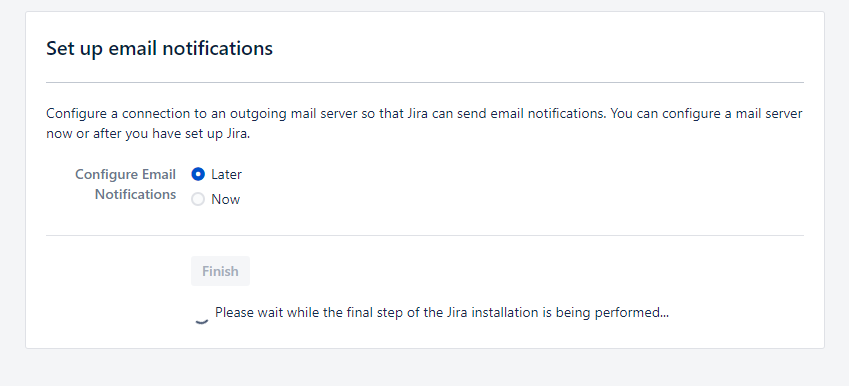Click the "Please wait while the final step" message

point(442,312)
